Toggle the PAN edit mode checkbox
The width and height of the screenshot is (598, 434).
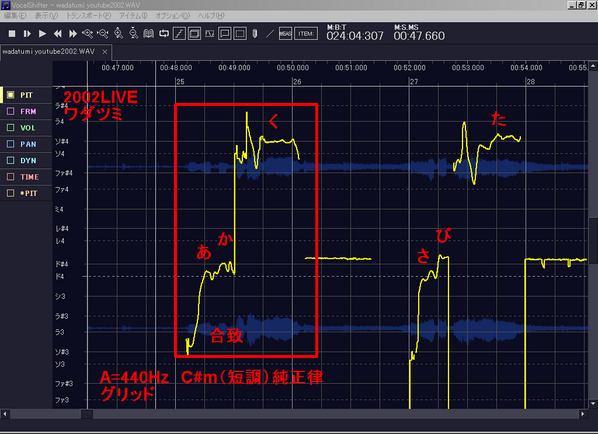point(11,144)
